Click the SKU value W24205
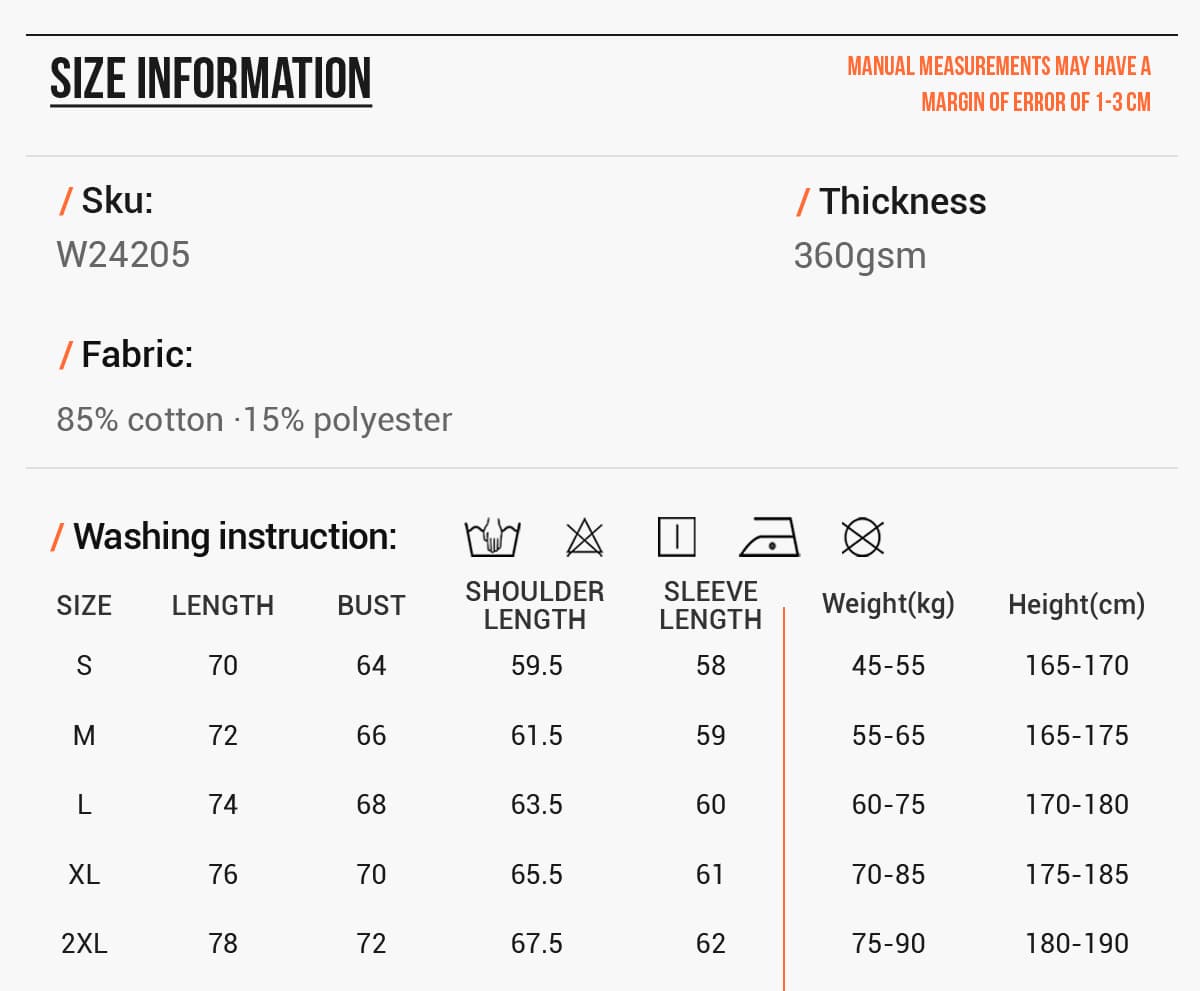The height and width of the screenshot is (991, 1200). [x=123, y=255]
